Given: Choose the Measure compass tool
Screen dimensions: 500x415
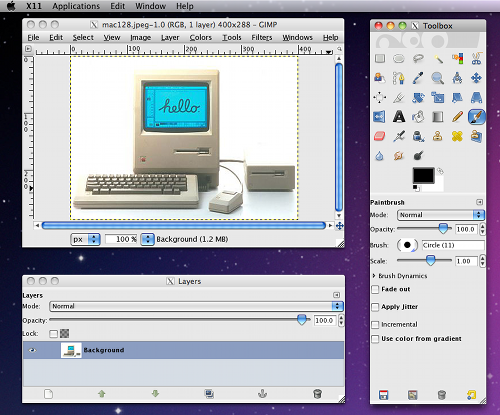Looking at the screenshot, I should pos(457,78).
